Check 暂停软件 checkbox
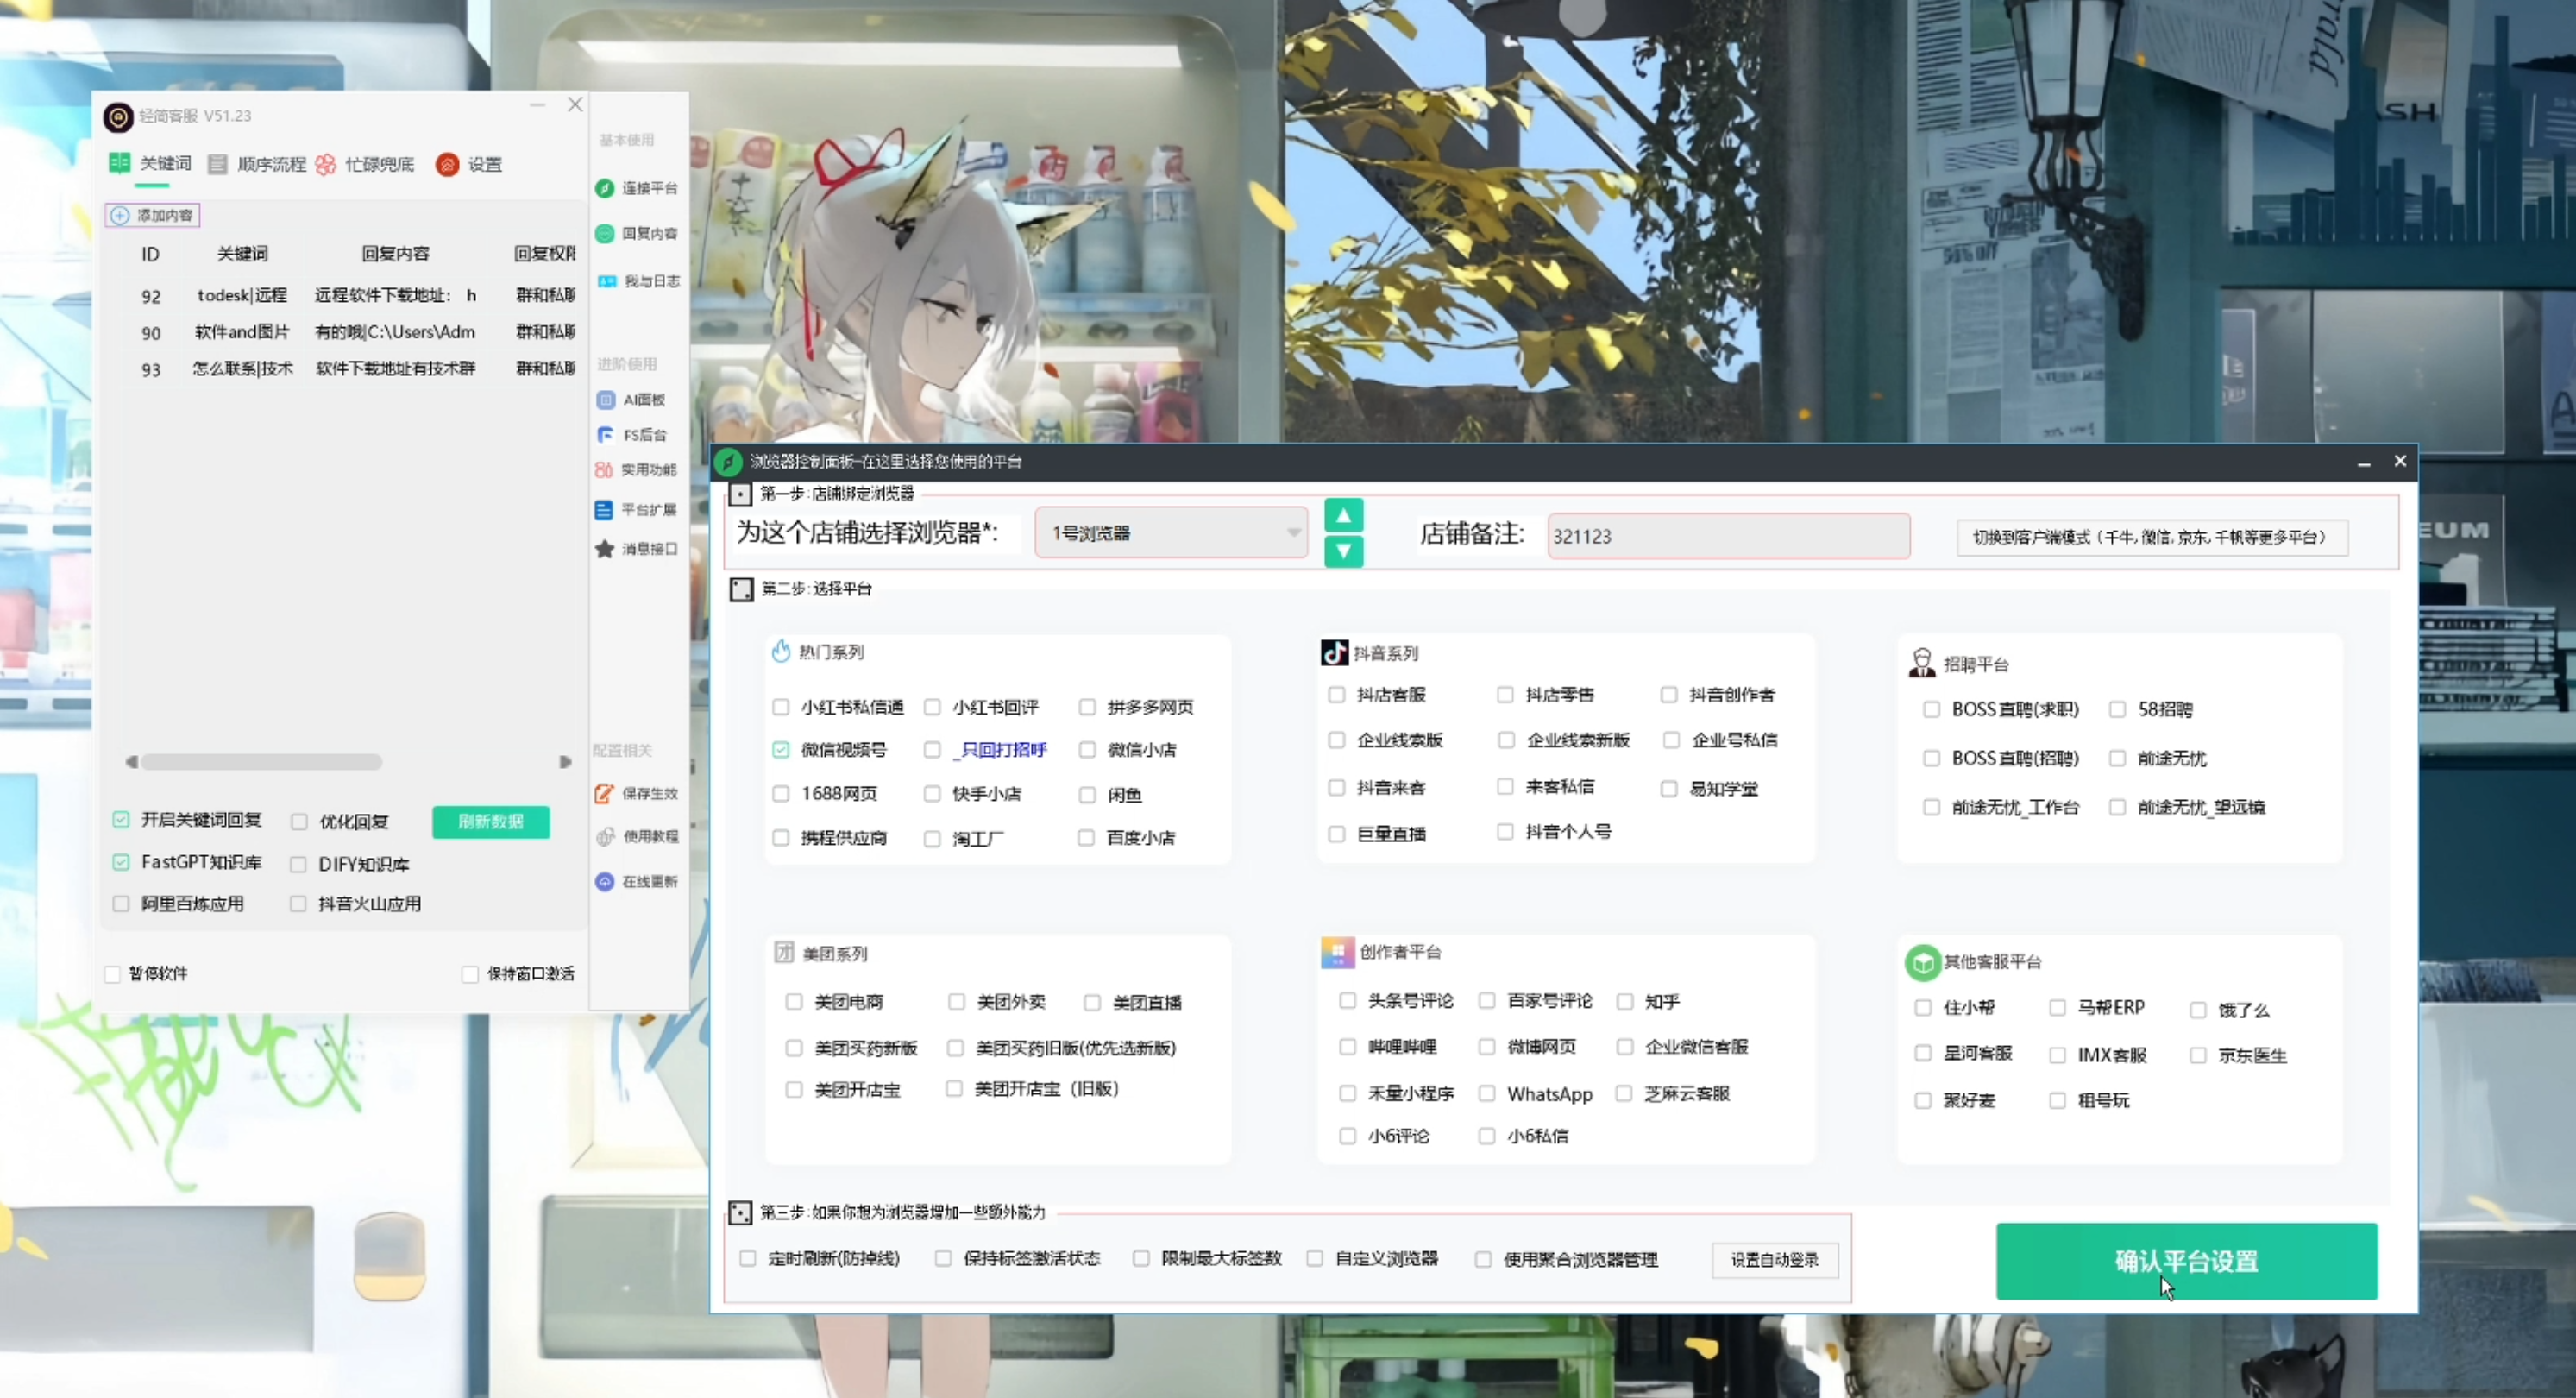 (112, 974)
